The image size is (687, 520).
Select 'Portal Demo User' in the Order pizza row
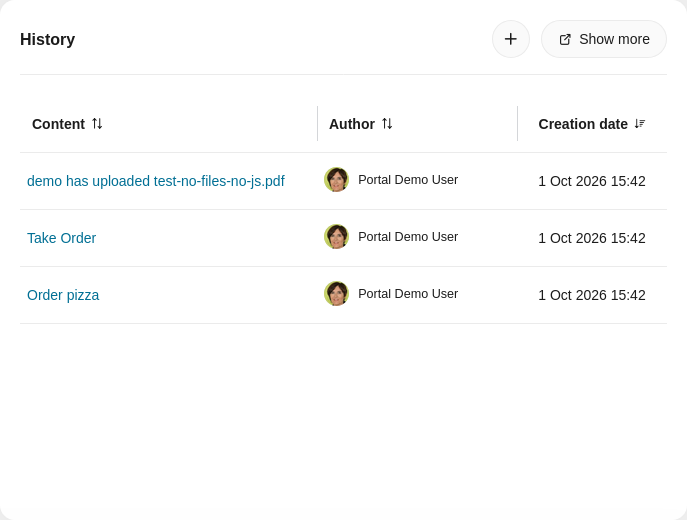coord(408,294)
